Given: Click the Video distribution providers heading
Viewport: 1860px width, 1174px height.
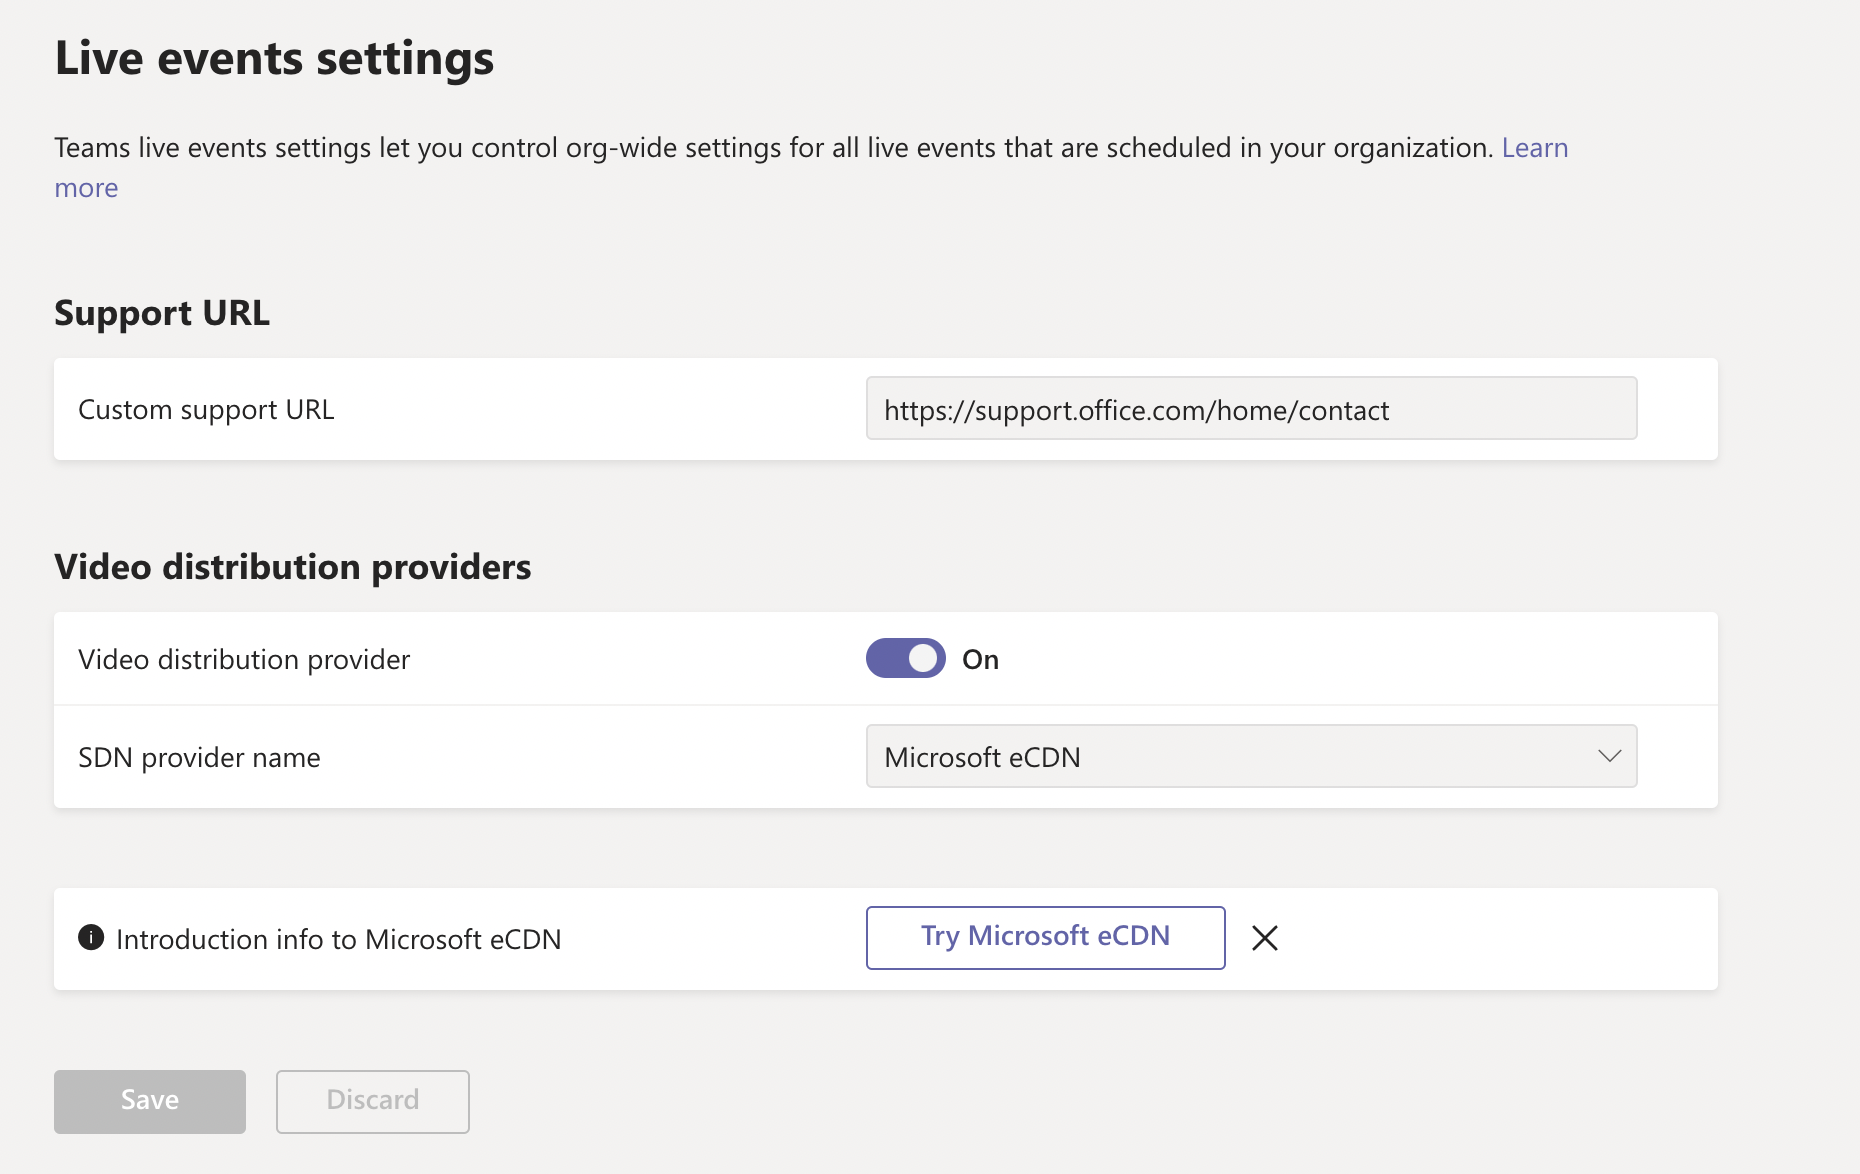Looking at the screenshot, I should [x=293, y=566].
